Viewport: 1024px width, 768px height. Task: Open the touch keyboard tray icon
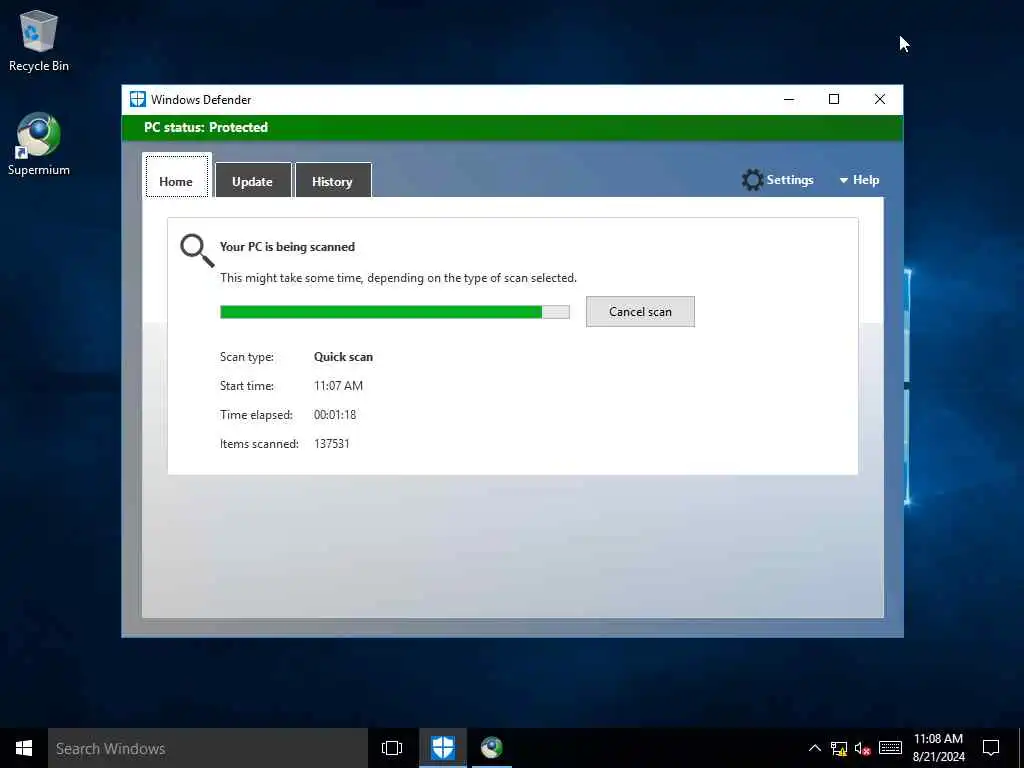click(890, 748)
